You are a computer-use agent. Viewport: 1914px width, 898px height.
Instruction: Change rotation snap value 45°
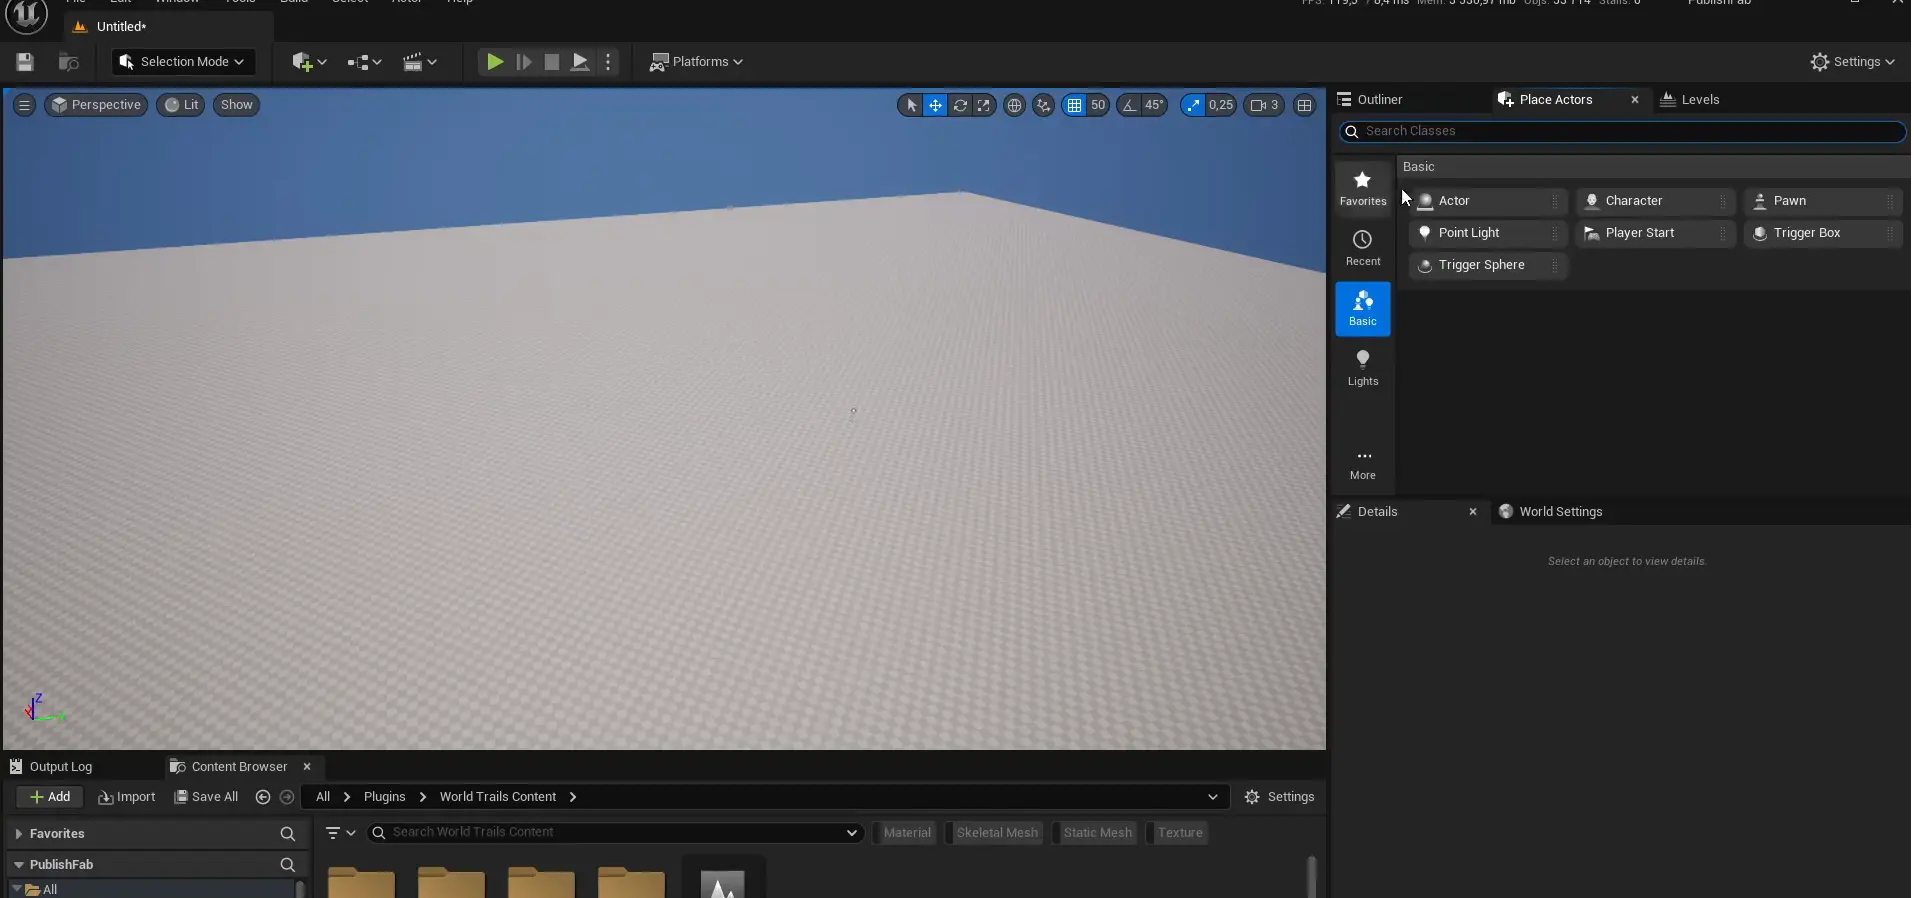pyautogui.click(x=1154, y=105)
